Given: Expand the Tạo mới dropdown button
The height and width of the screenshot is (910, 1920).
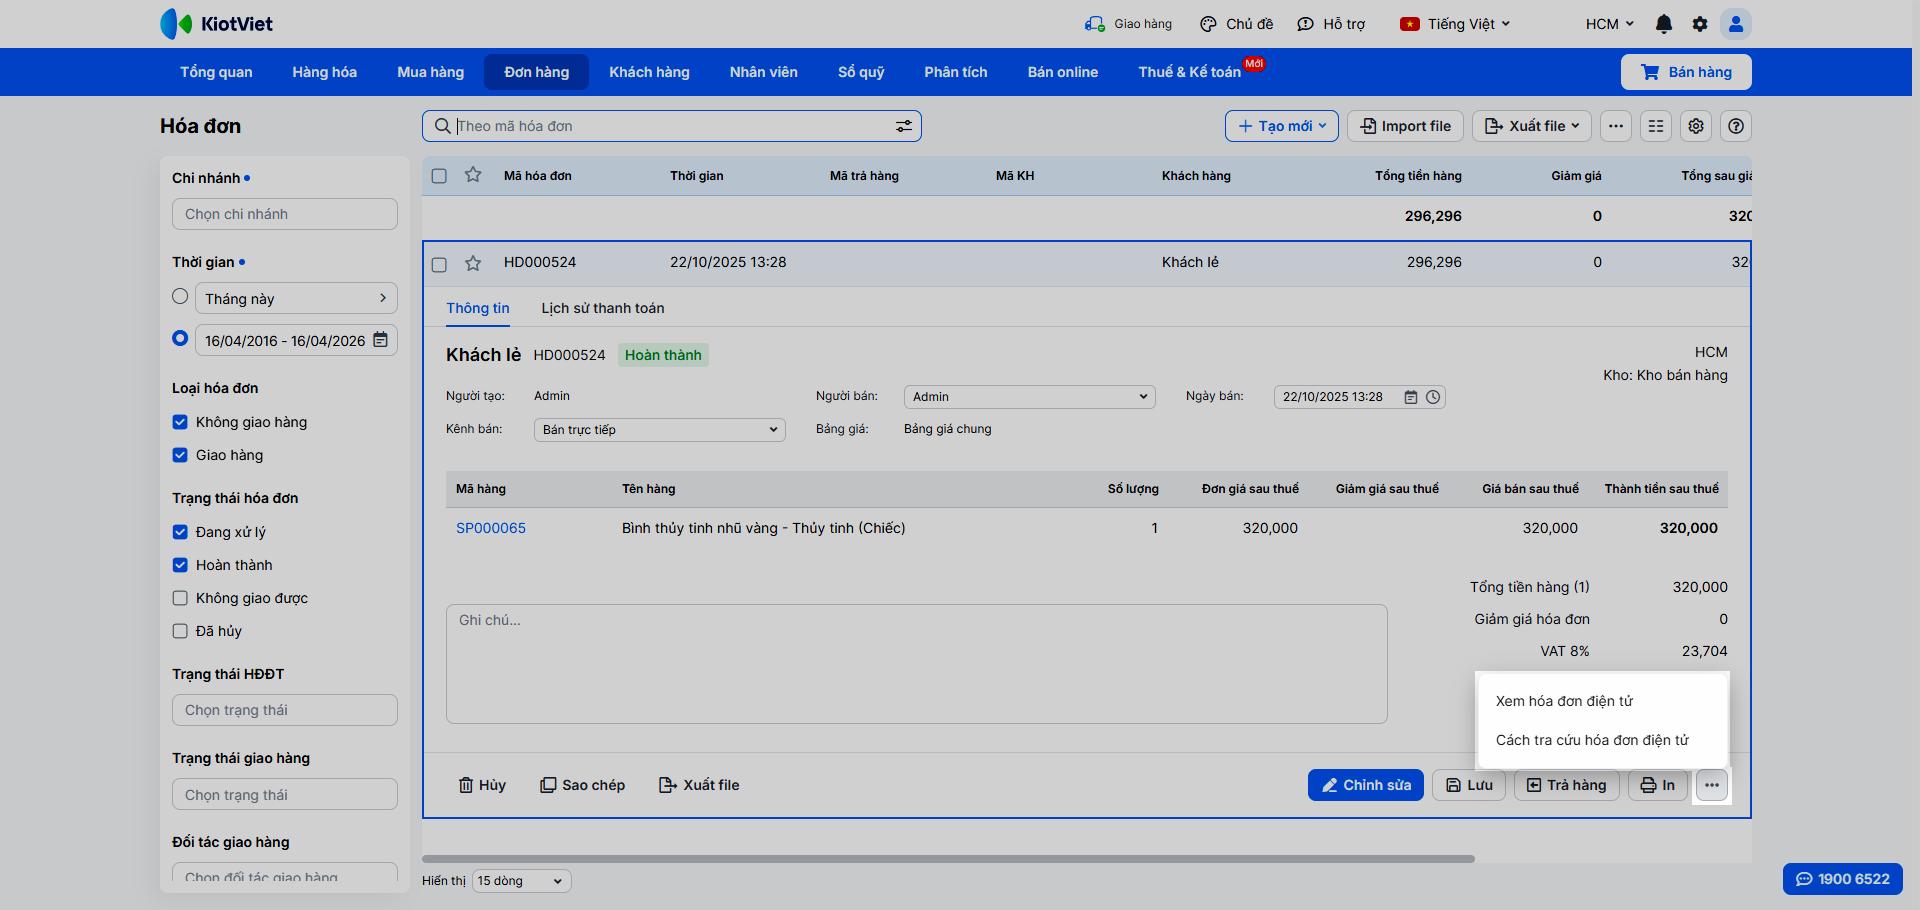Looking at the screenshot, I should [1281, 126].
